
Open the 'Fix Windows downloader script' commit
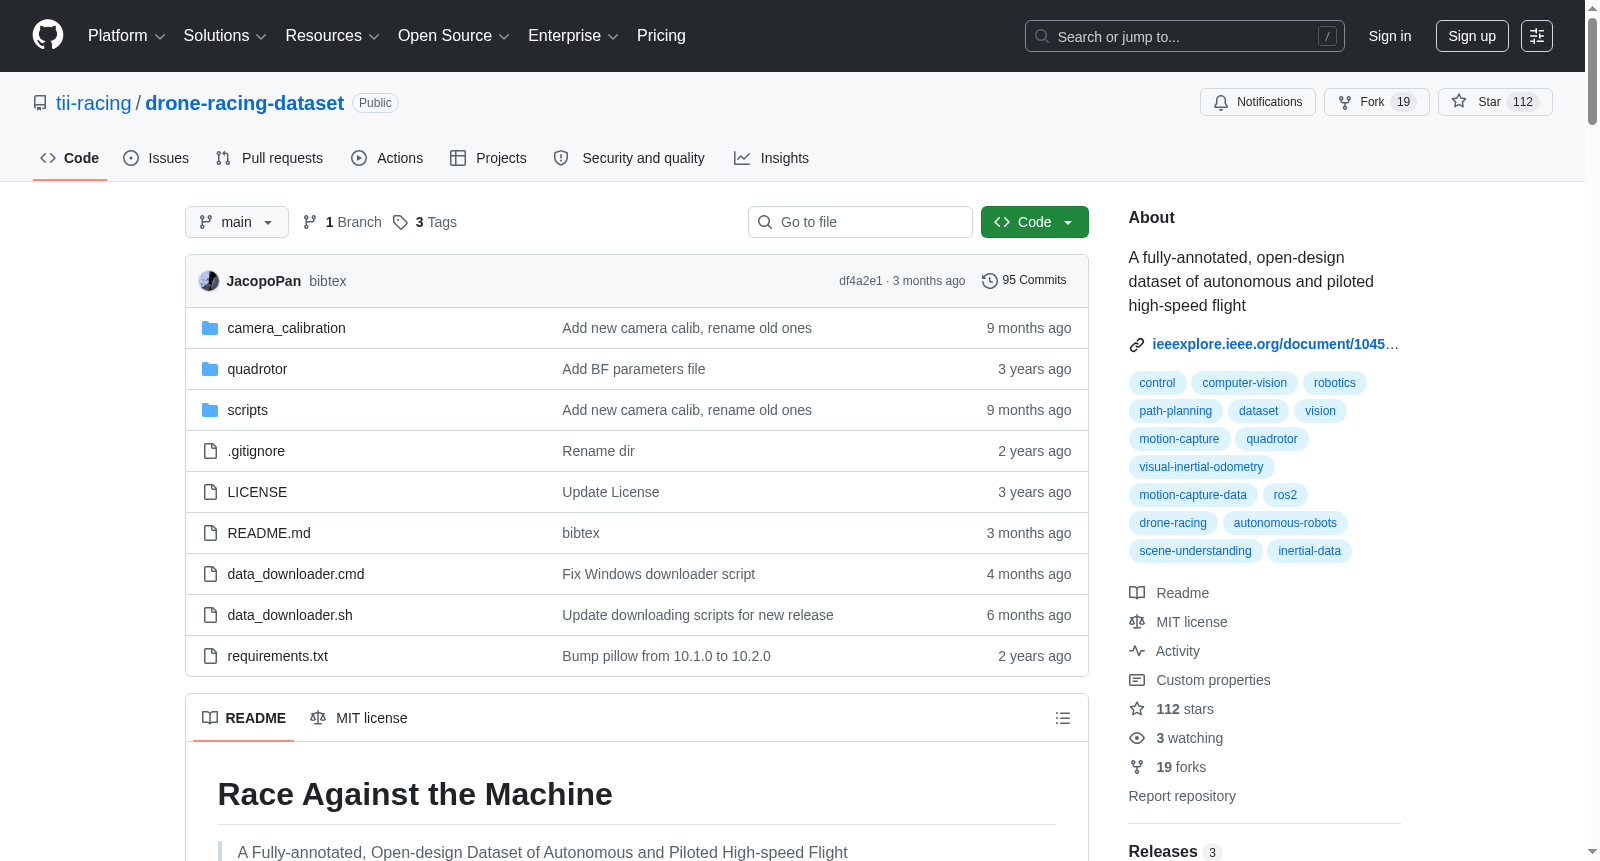[x=659, y=574]
